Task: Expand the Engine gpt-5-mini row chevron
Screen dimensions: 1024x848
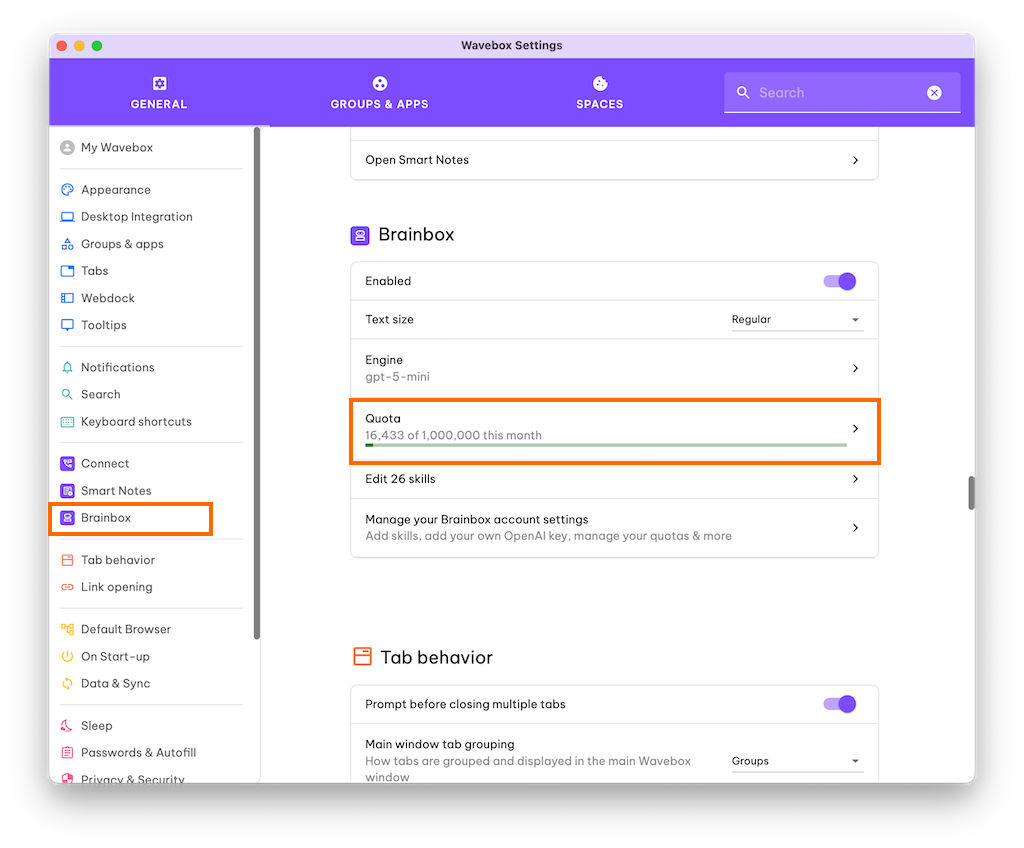Action: (x=856, y=368)
